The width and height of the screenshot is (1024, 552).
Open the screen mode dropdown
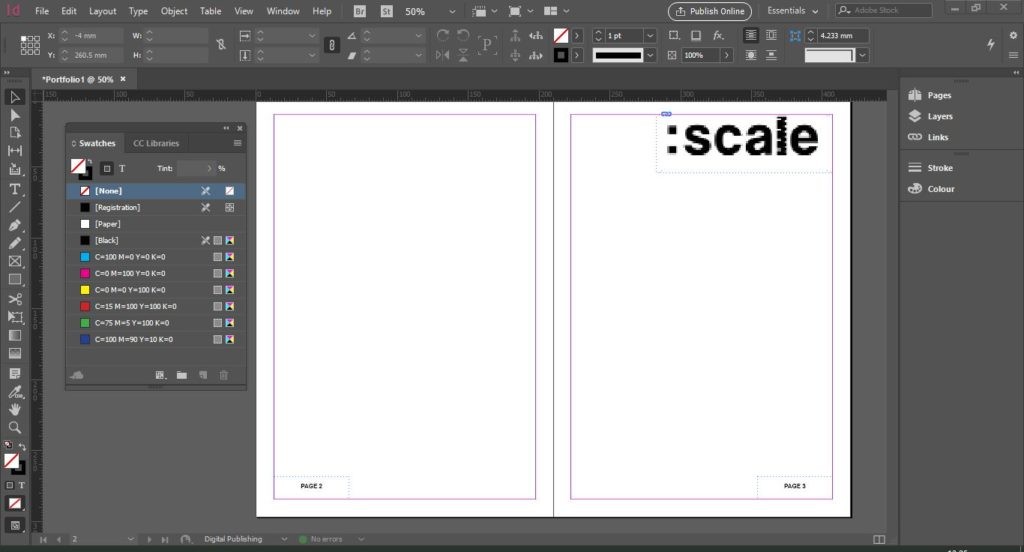point(520,11)
